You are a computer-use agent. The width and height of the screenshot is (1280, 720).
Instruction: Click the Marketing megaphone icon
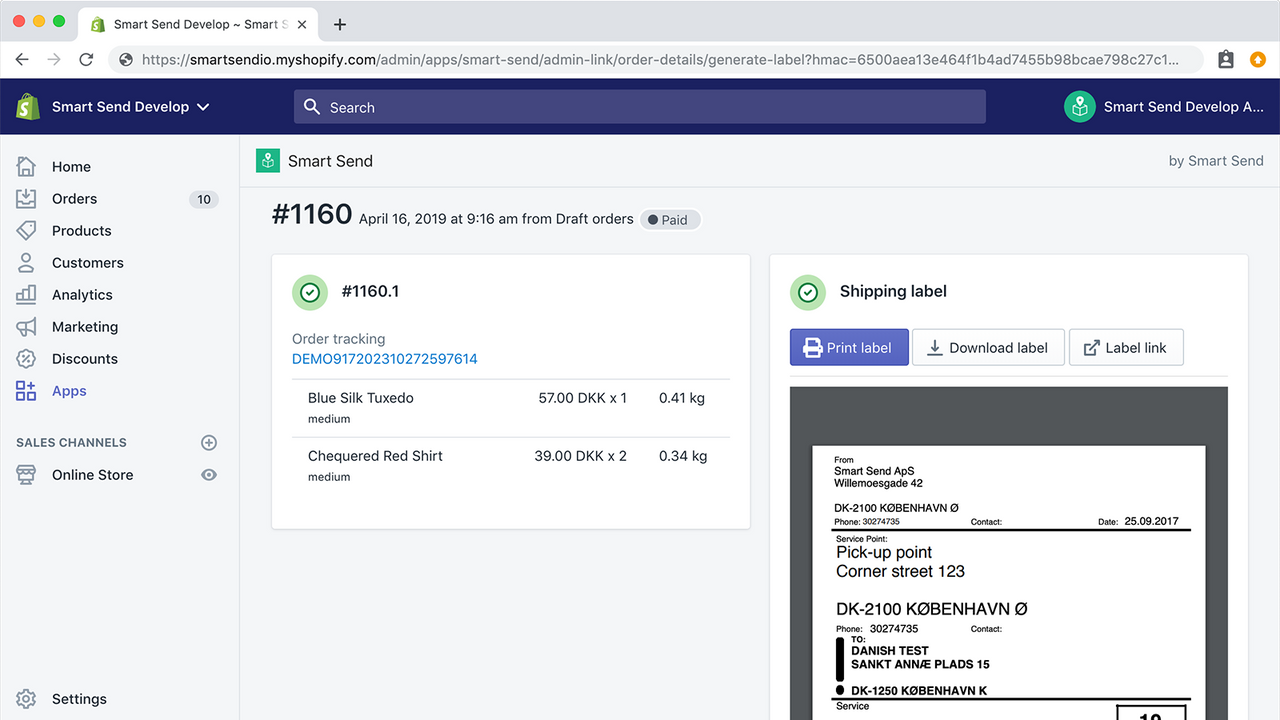pos(26,327)
